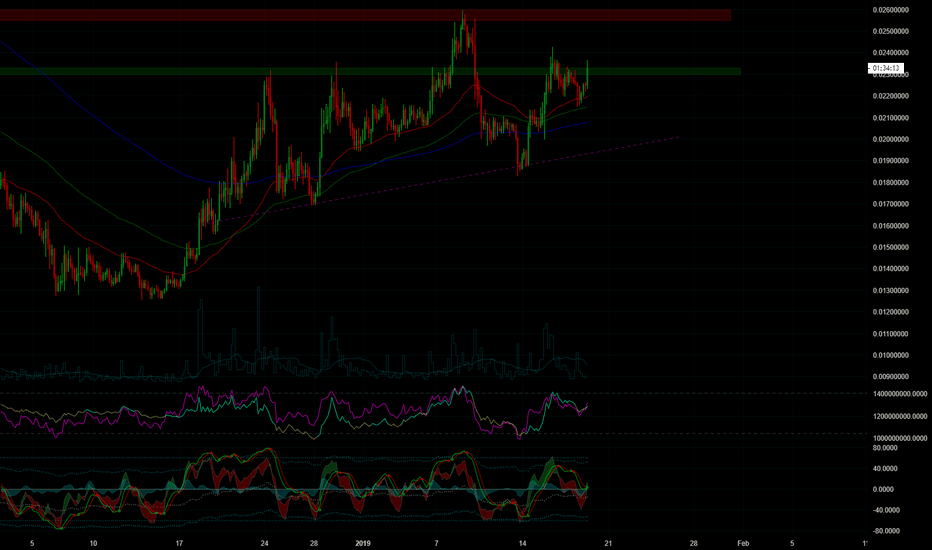
Task: Click the 1400000000.0000 indicator scale label
Action: point(899,394)
